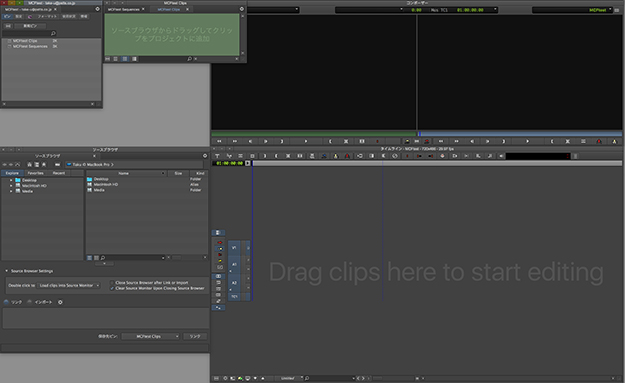The width and height of the screenshot is (625, 383).
Task: Uncheck Clear Source Monitor Upon Closing Source Browser
Action: click(x=112, y=288)
